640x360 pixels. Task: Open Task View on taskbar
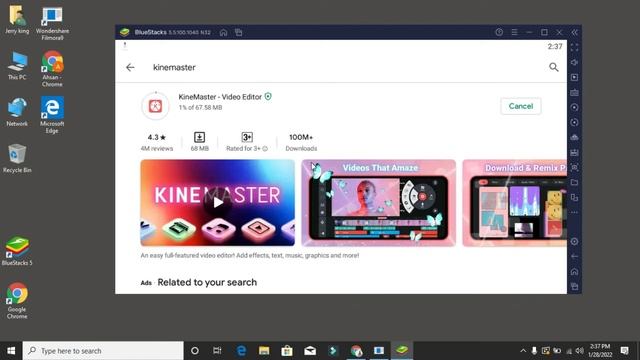tap(217, 351)
